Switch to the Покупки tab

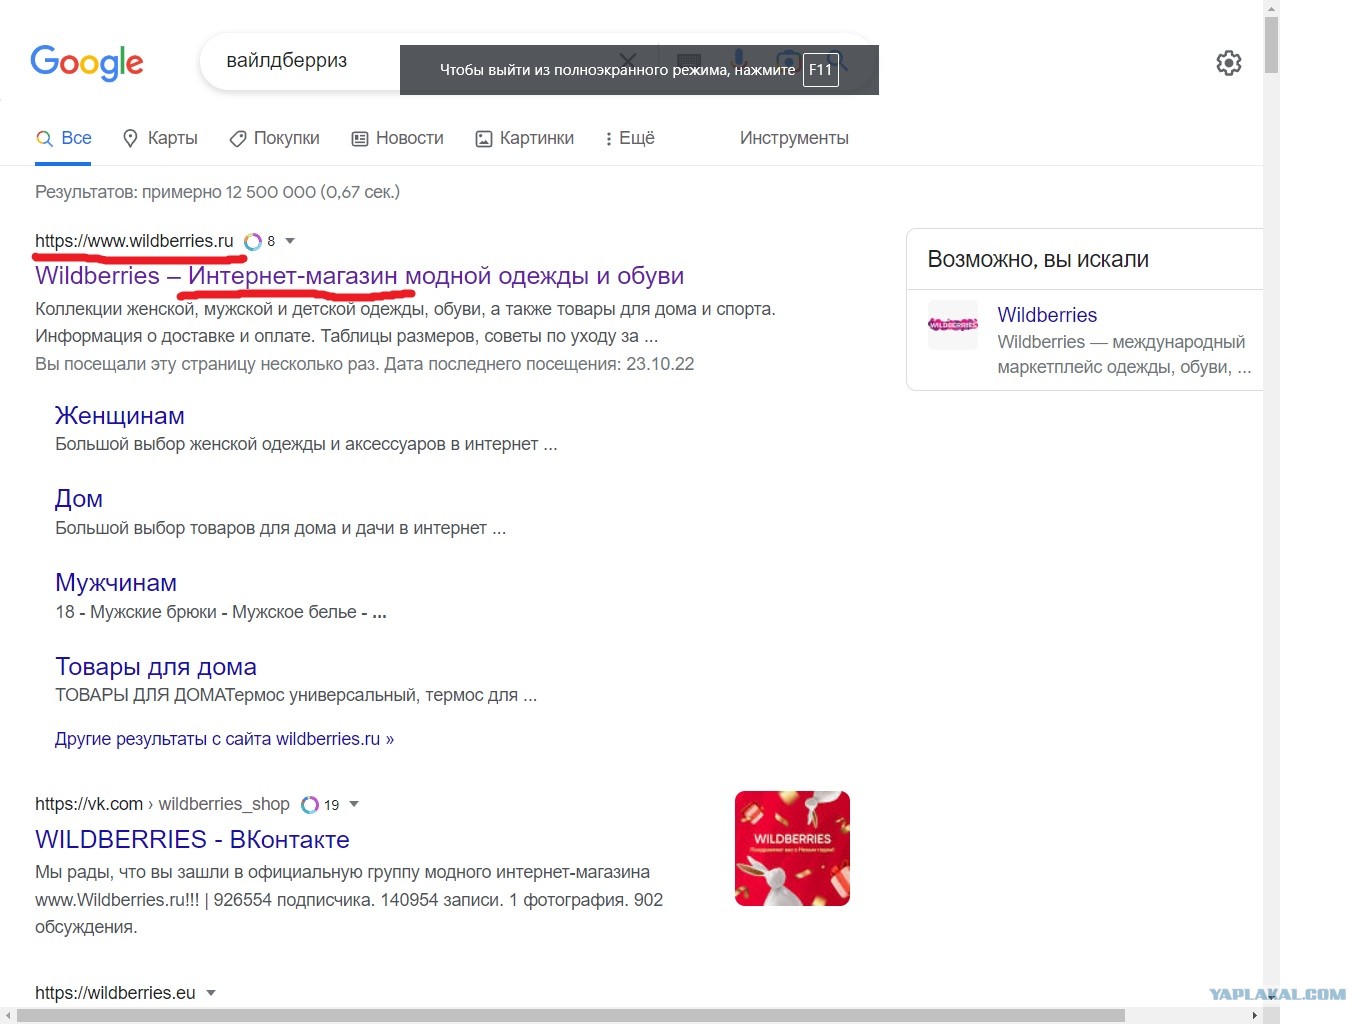pyautogui.click(x=274, y=138)
